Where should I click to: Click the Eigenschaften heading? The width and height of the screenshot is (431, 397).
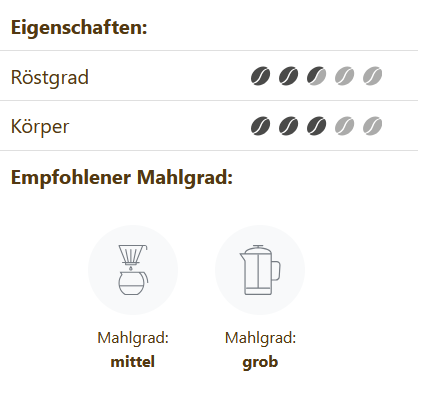click(79, 27)
